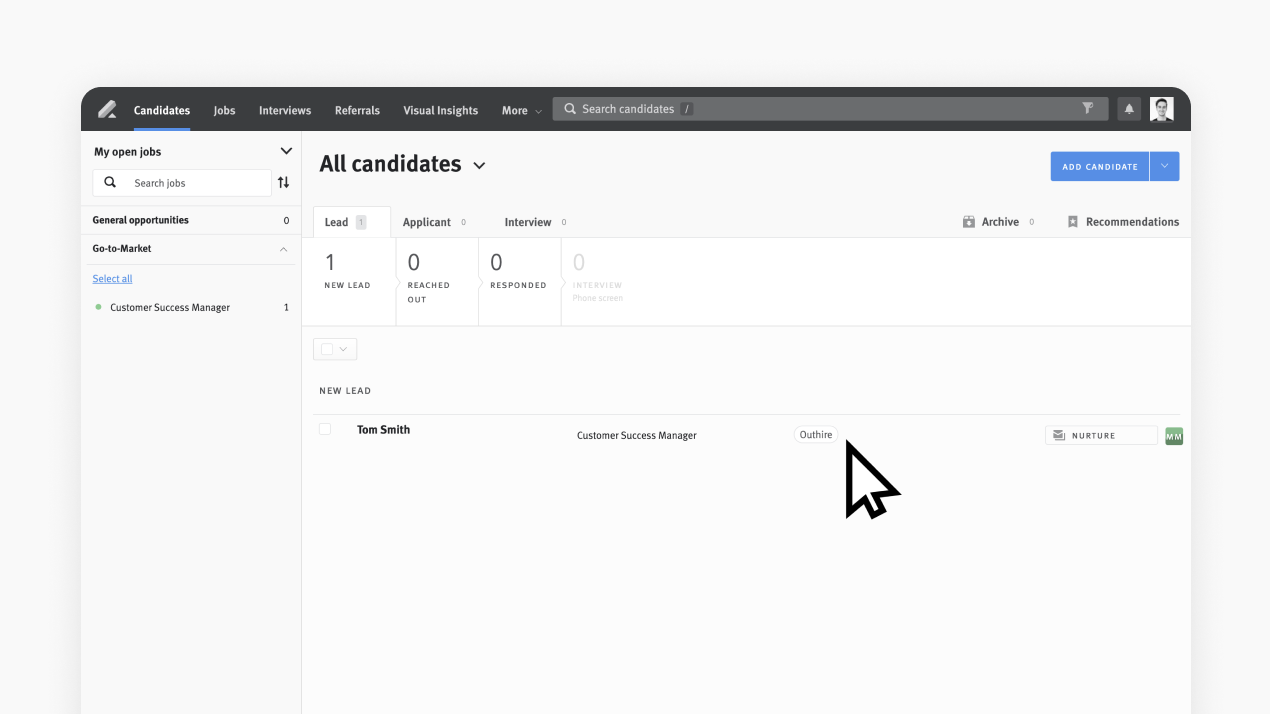Image resolution: width=1270 pixels, height=714 pixels.
Task: Click the MM owner badge
Action: pyautogui.click(x=1174, y=436)
